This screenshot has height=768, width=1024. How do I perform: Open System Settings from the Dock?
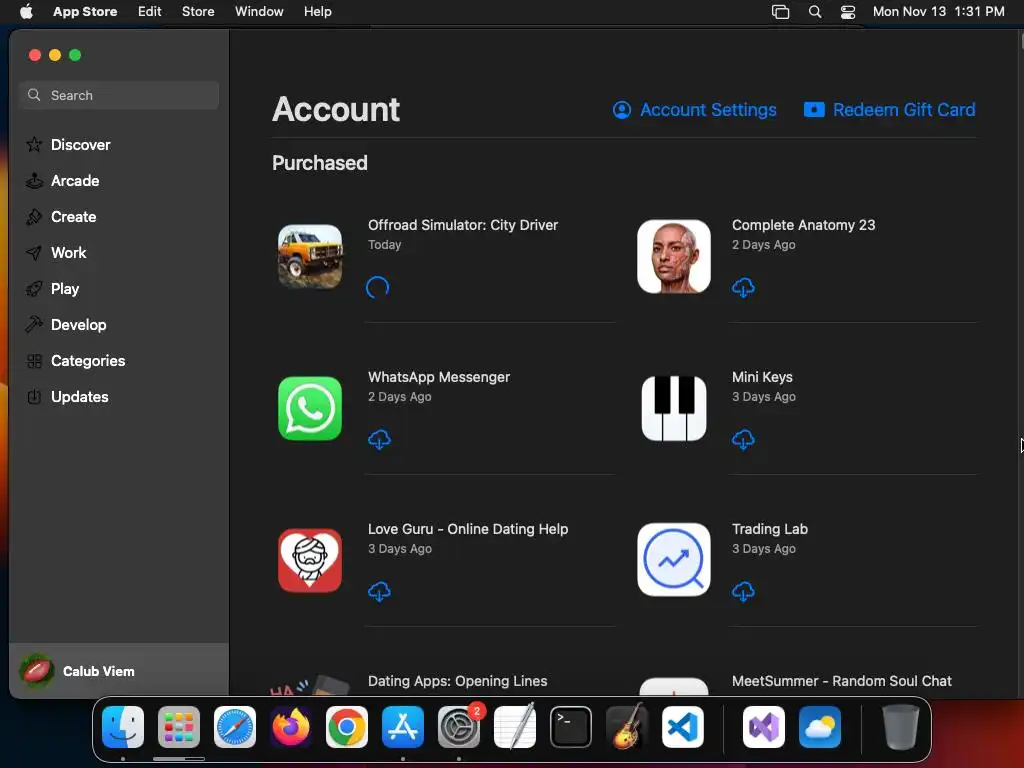[458, 727]
